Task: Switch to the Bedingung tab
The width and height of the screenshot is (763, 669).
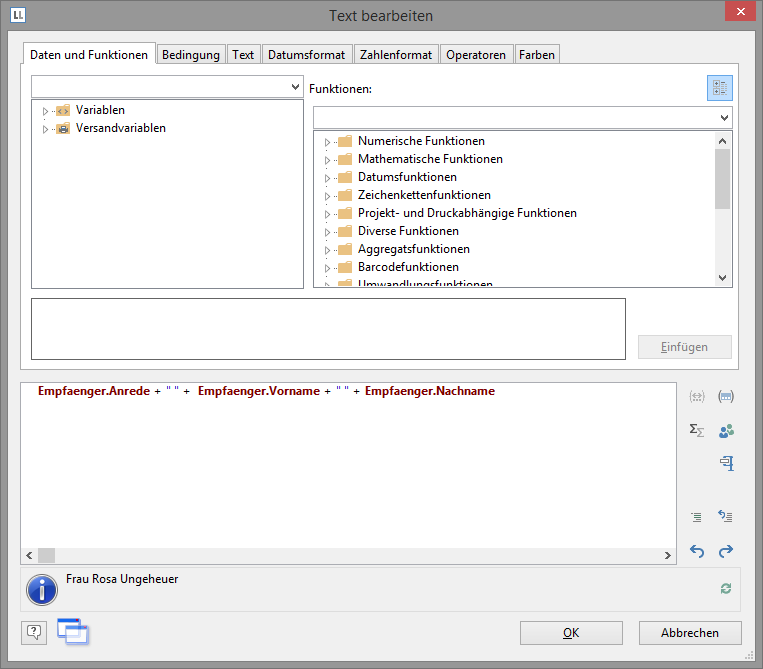Action: coord(191,55)
